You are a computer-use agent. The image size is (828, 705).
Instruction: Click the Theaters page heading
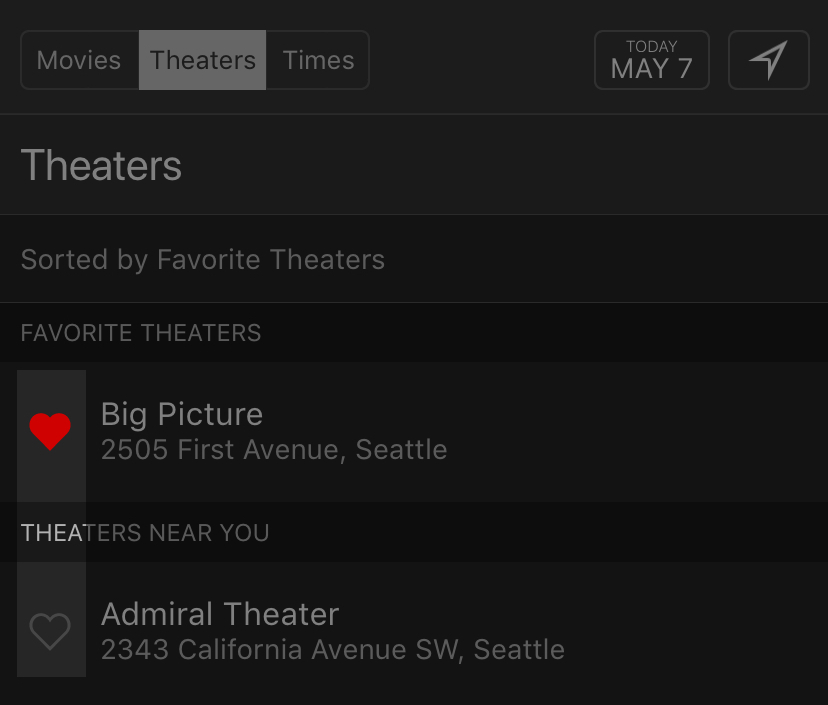(101, 165)
